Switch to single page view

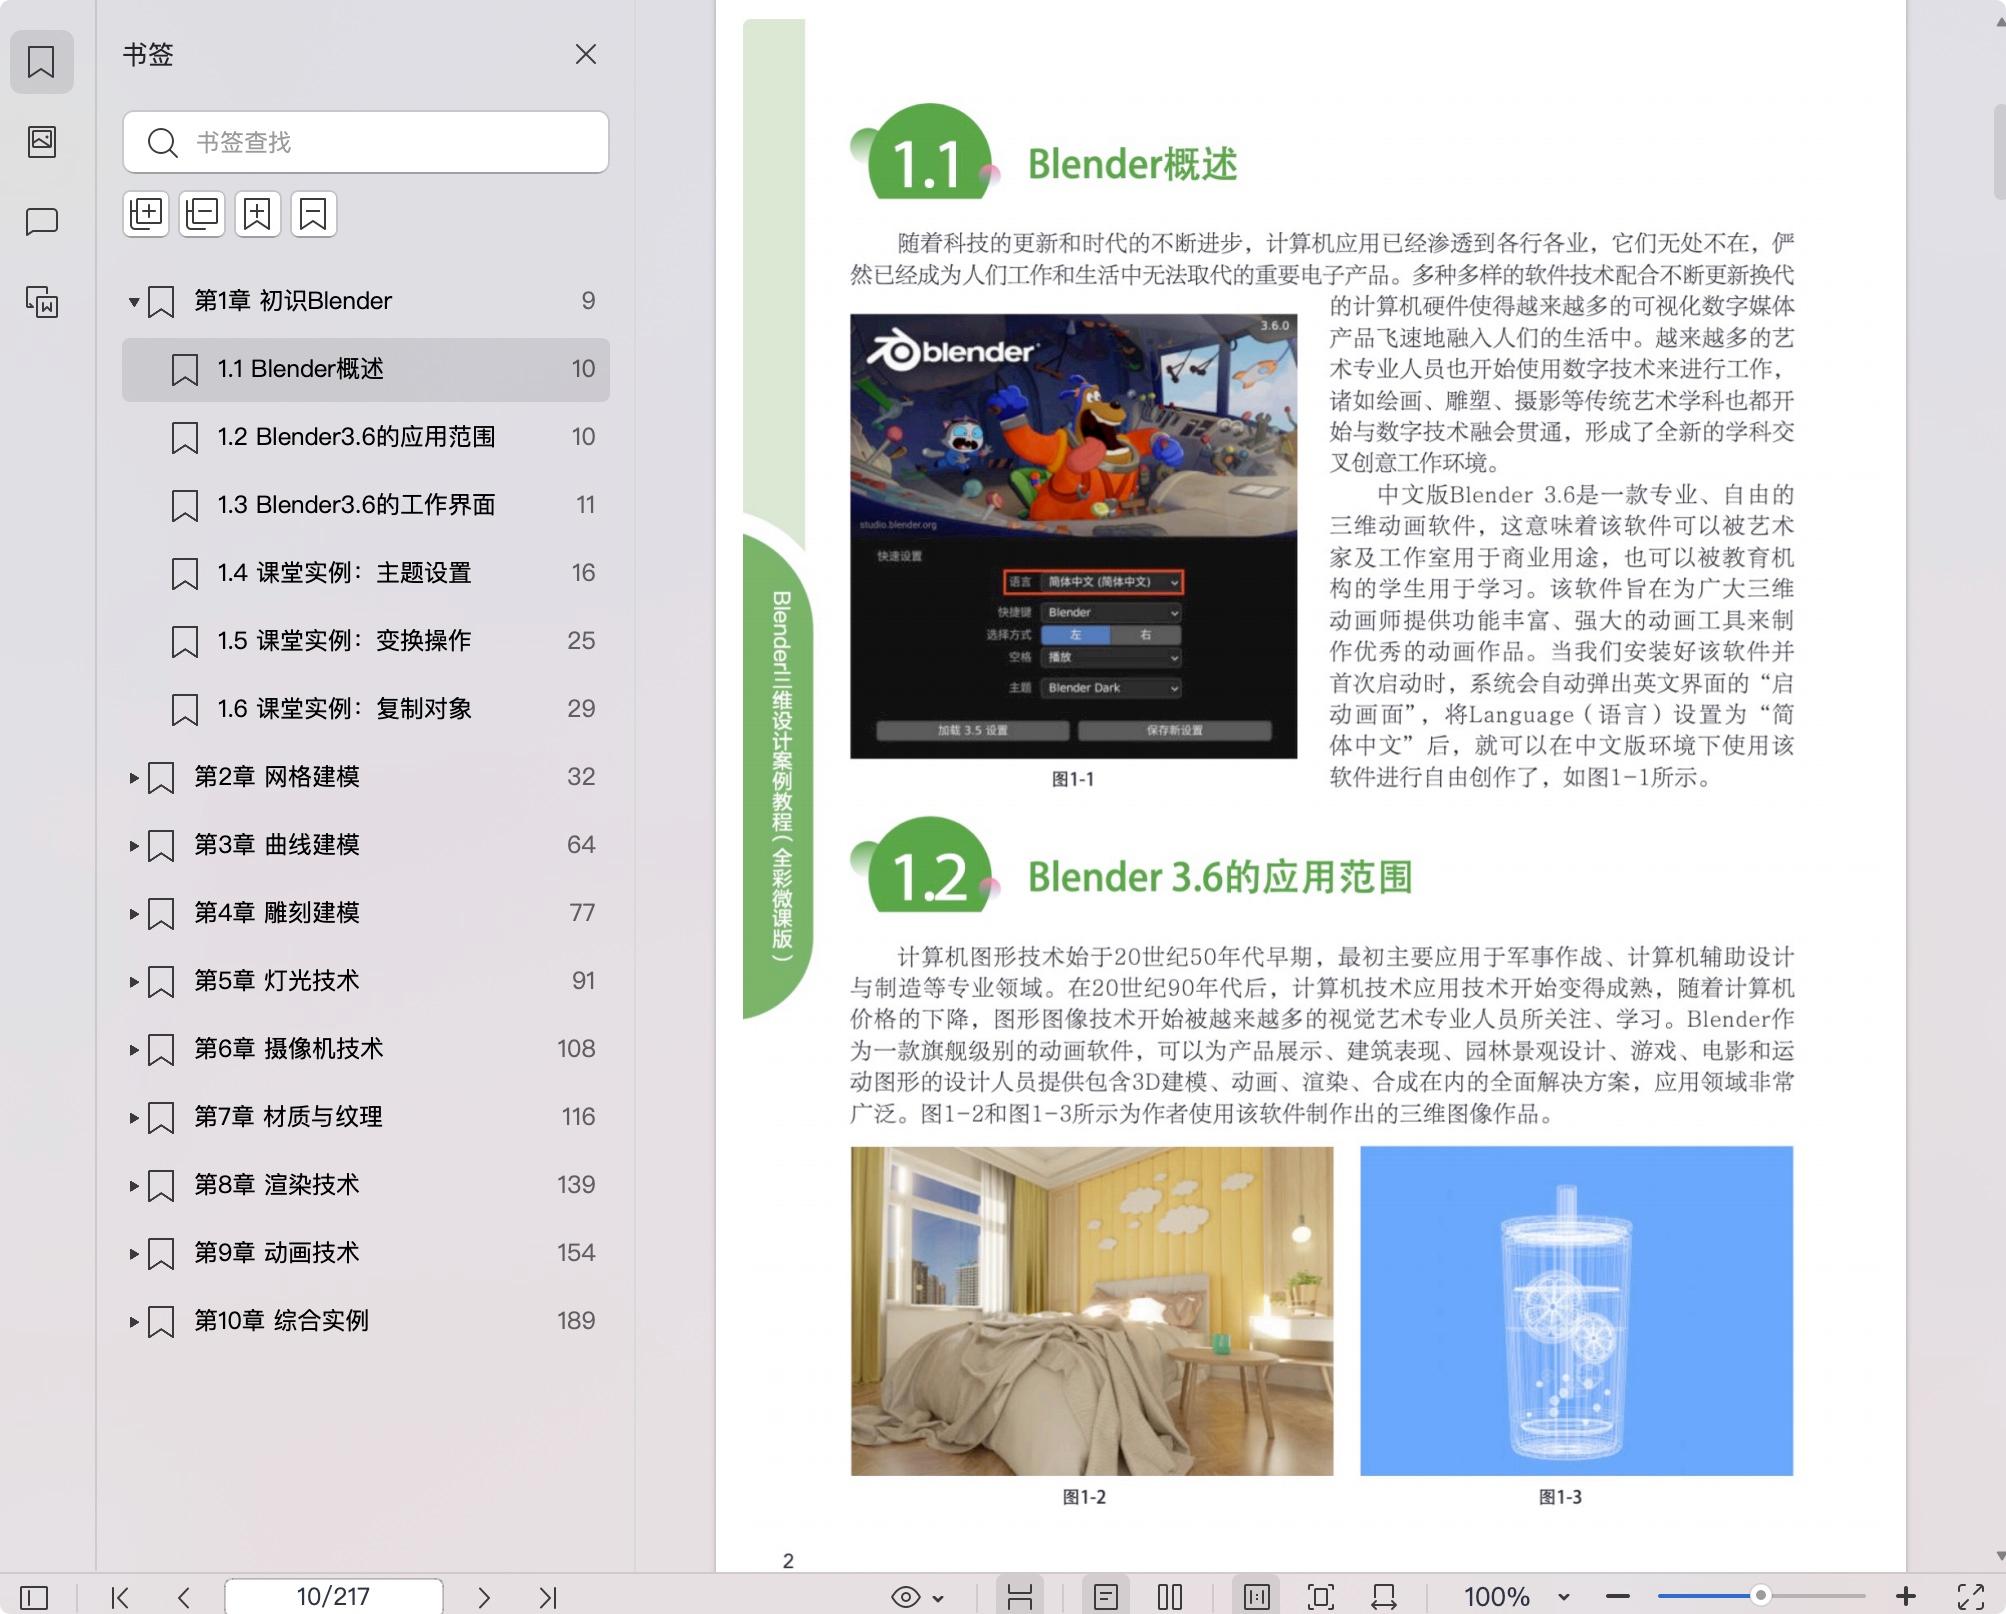(x=1106, y=1597)
